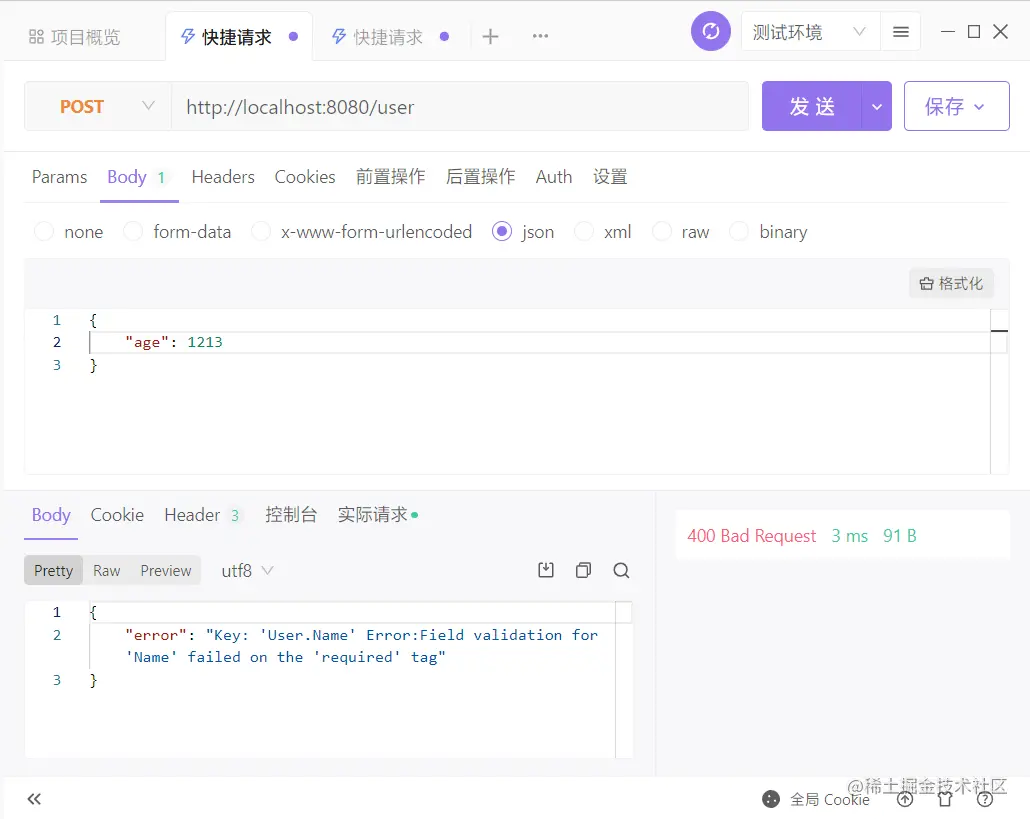Open the hamburger menu icon
Screen dimensions: 1030x819
901,32
